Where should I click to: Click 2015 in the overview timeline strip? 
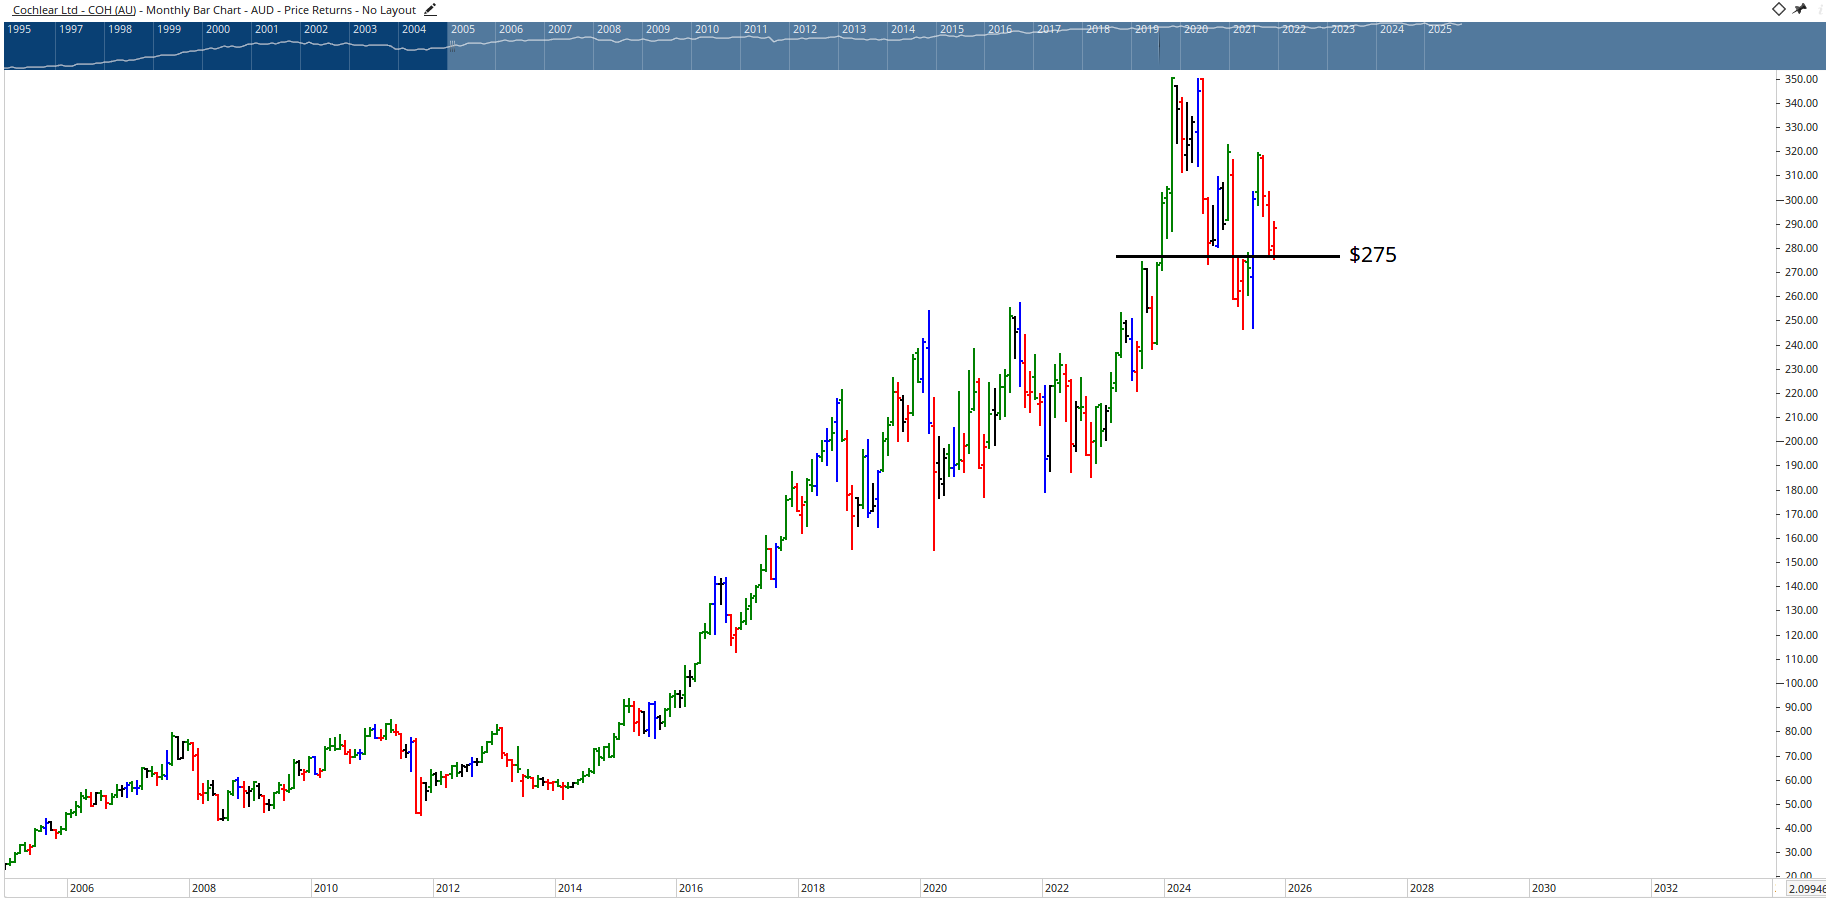point(952,29)
